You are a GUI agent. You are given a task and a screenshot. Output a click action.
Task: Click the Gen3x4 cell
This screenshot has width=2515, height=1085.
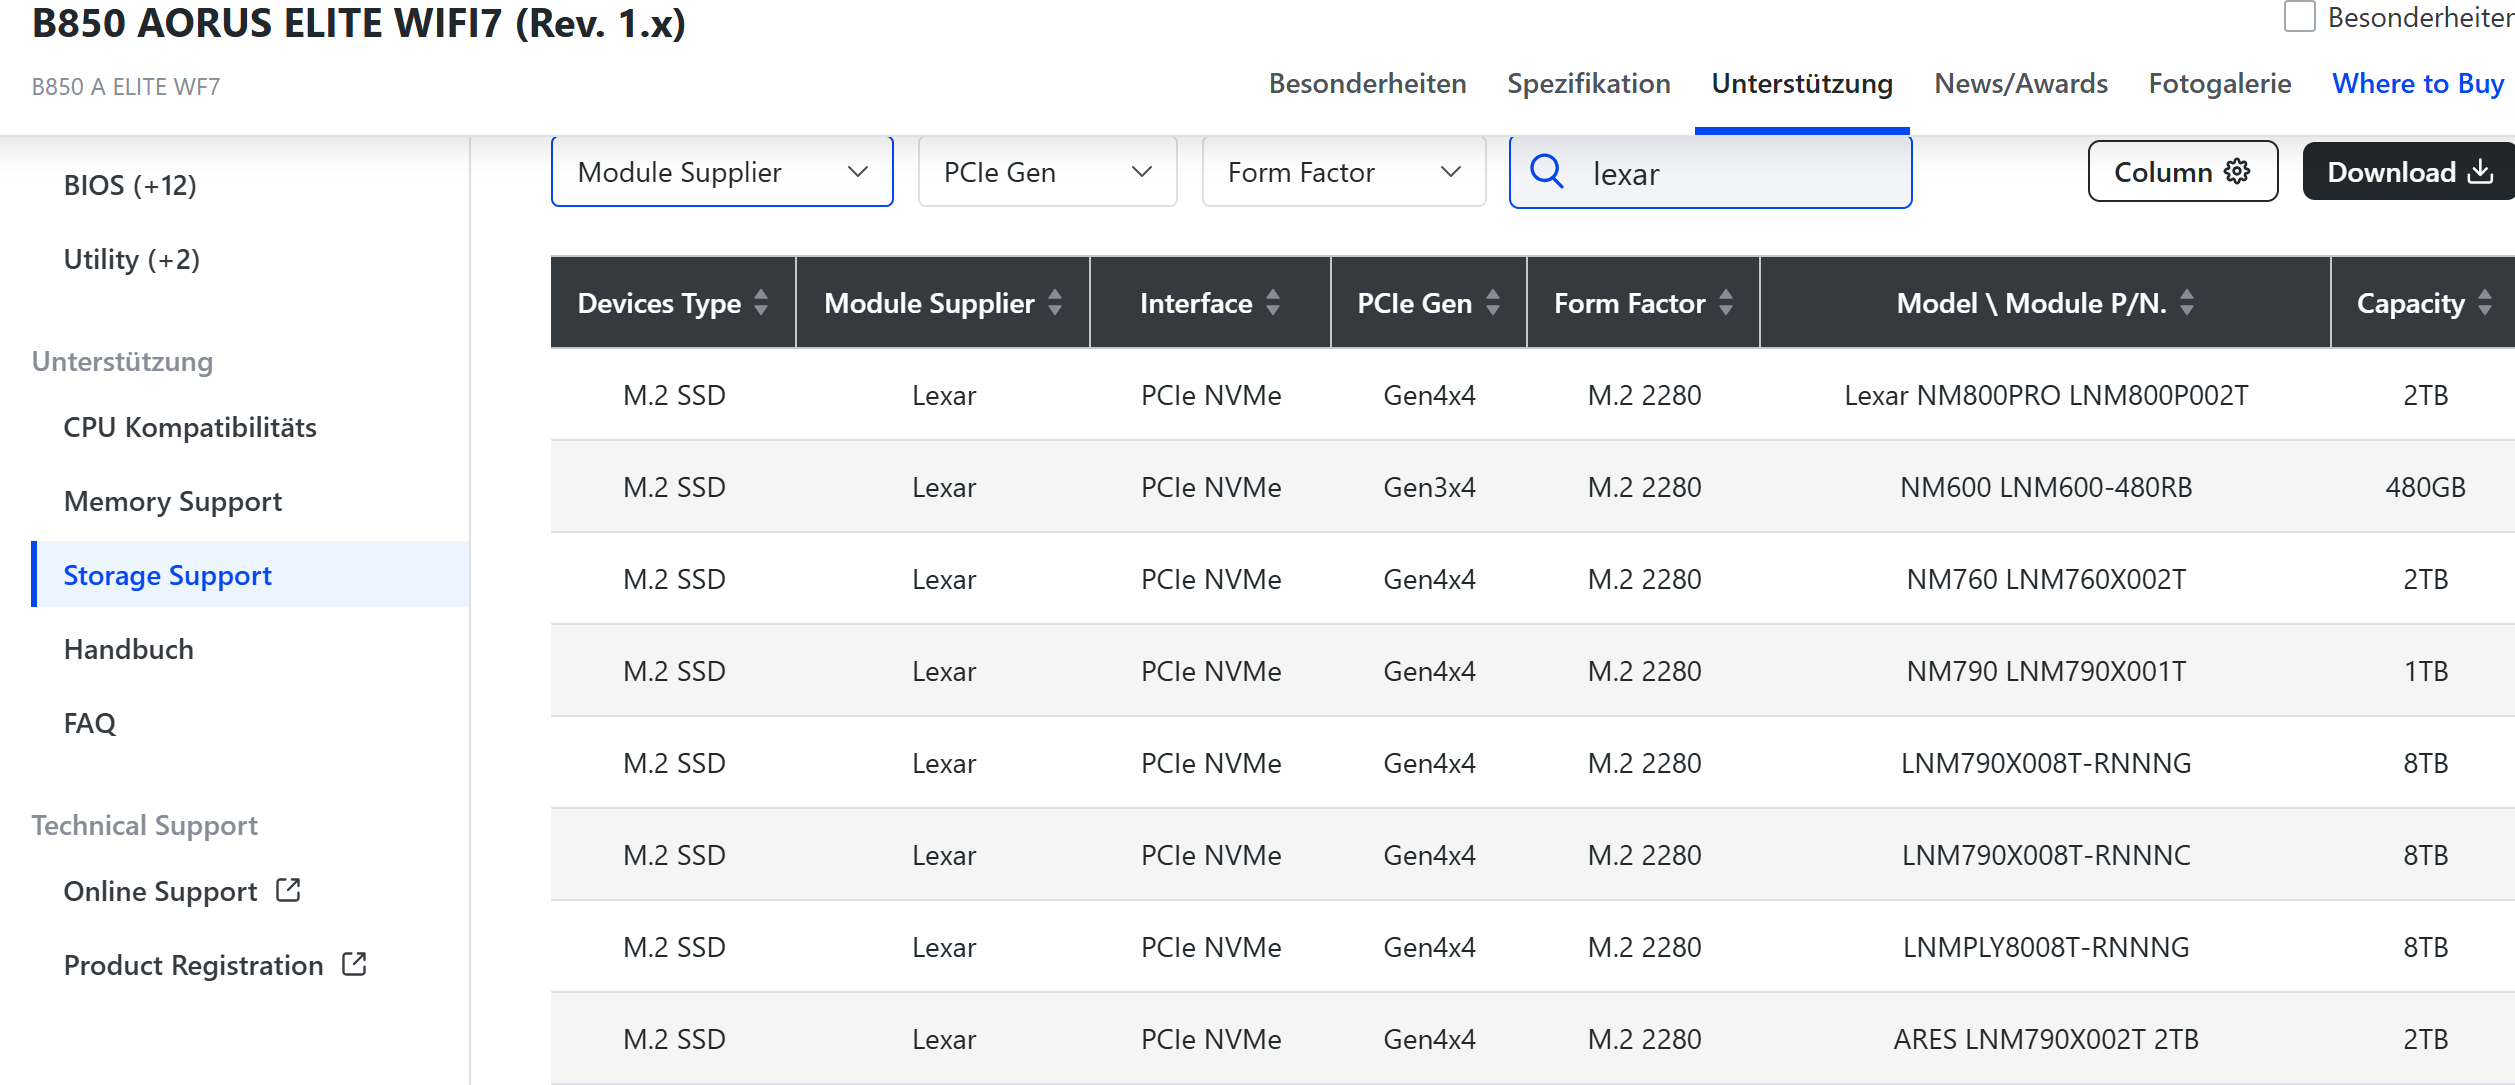1429,487
